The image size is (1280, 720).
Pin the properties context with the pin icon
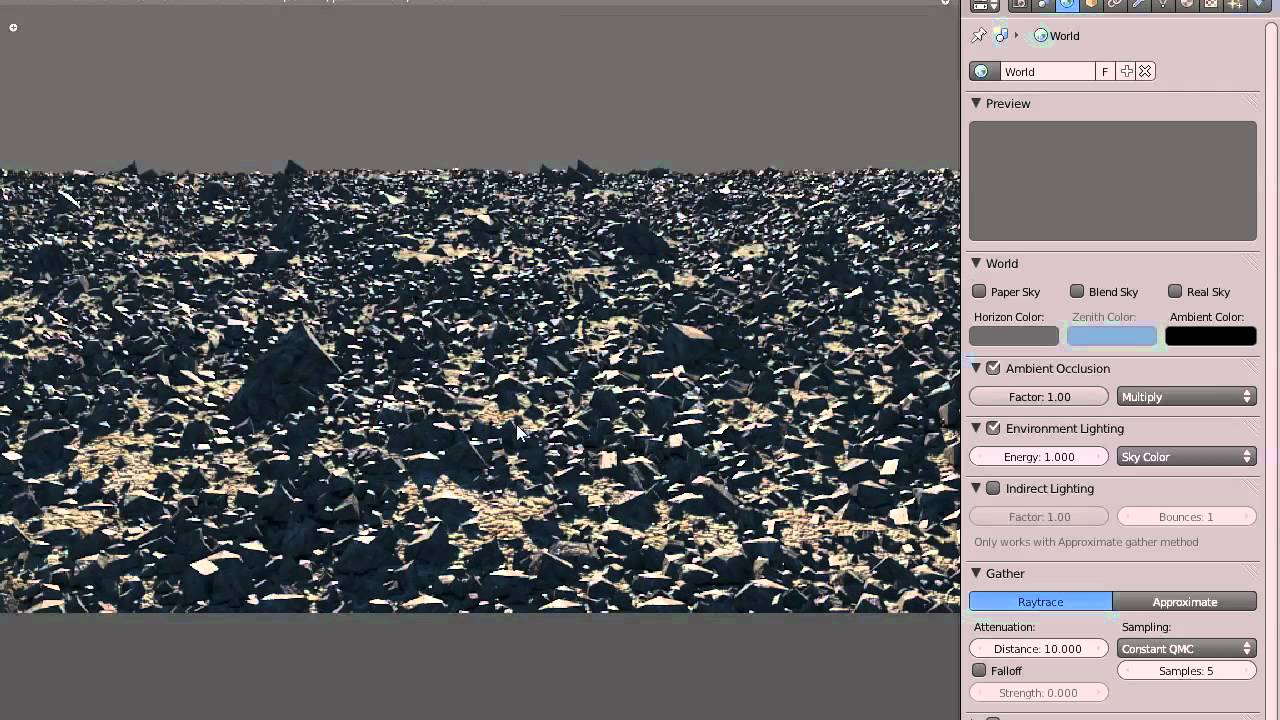(979, 36)
